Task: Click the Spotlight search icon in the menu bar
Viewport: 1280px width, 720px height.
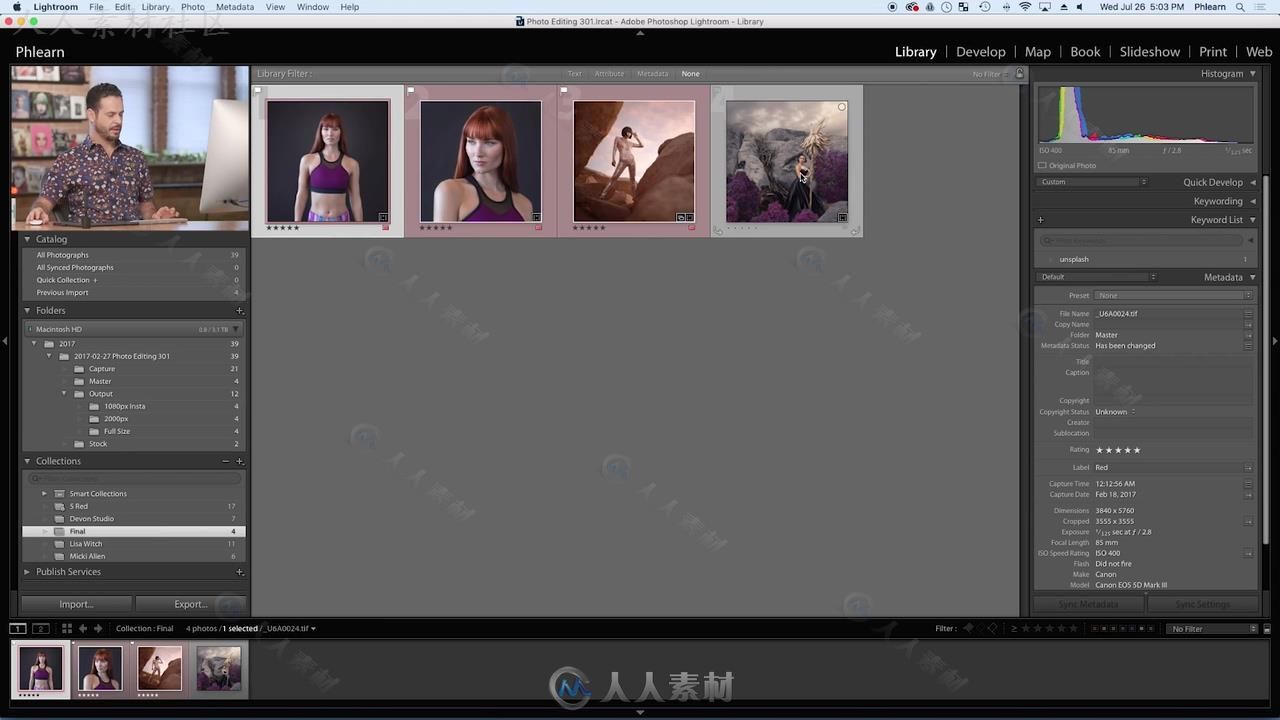Action: click(x=1241, y=7)
